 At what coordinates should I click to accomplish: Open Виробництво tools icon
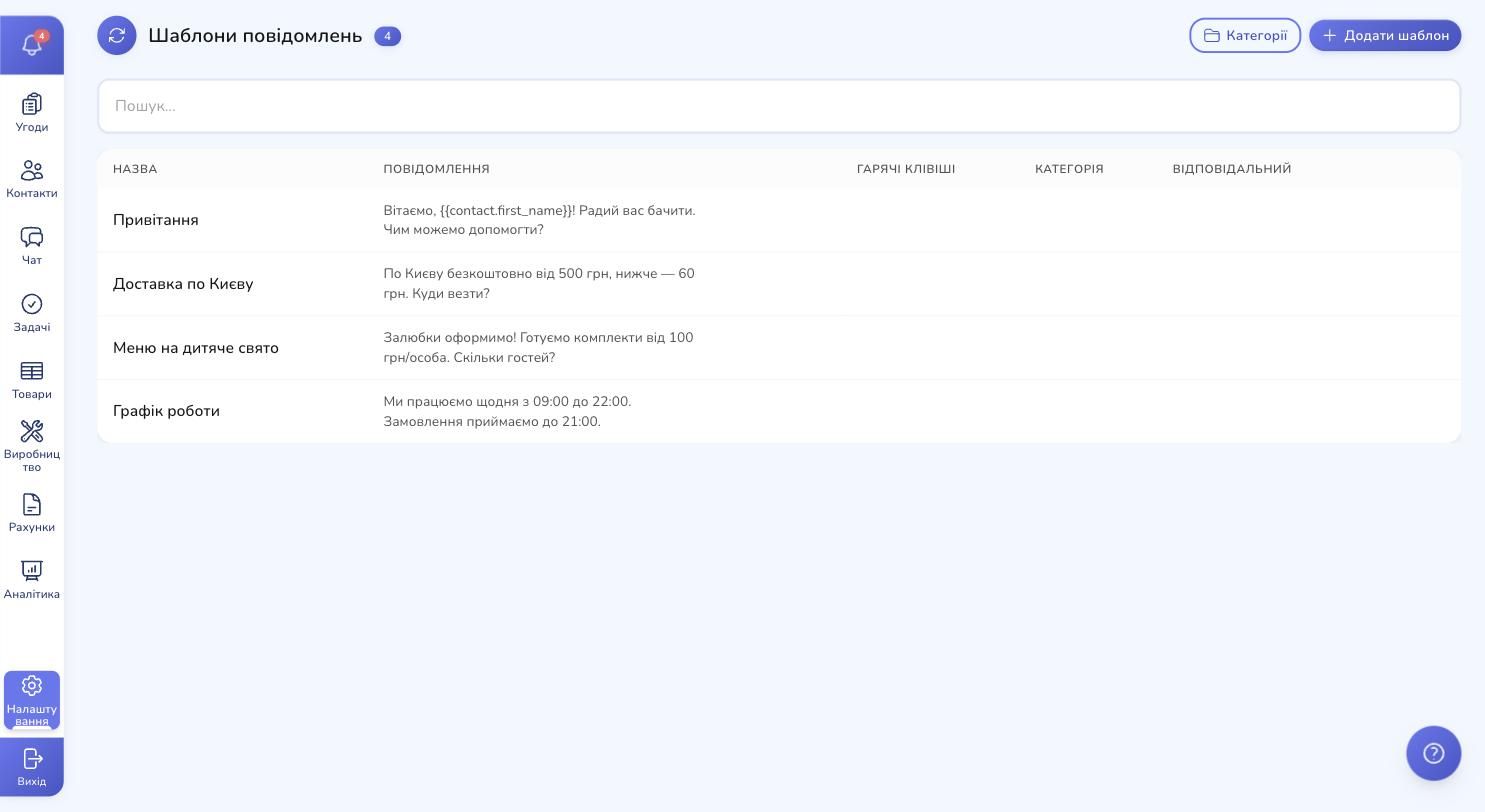click(32, 431)
